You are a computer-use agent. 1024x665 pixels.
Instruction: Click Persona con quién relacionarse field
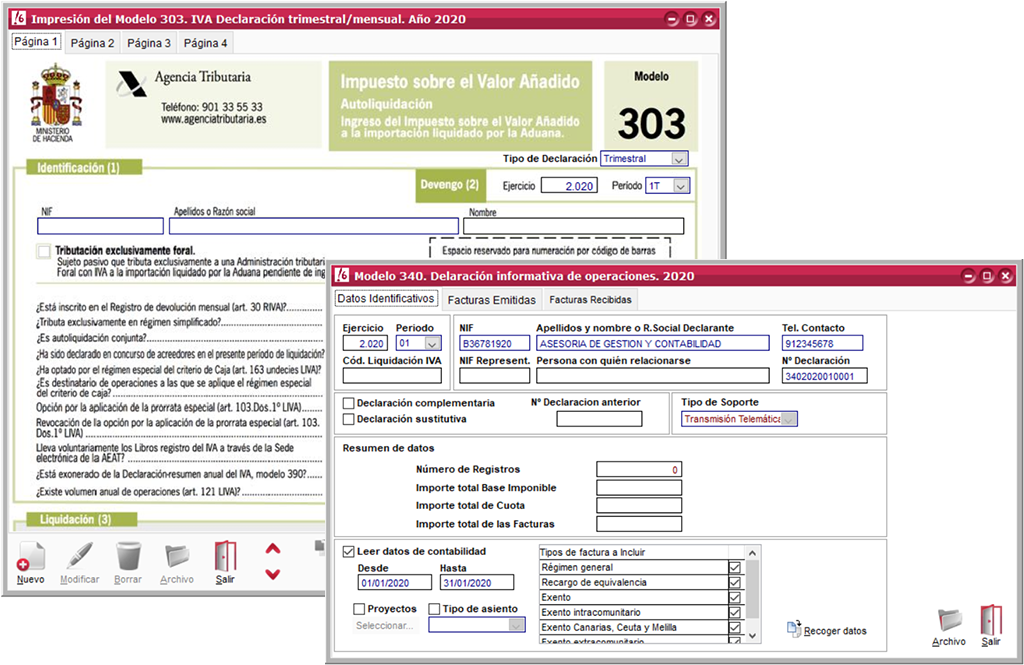pyautogui.click(x=653, y=376)
